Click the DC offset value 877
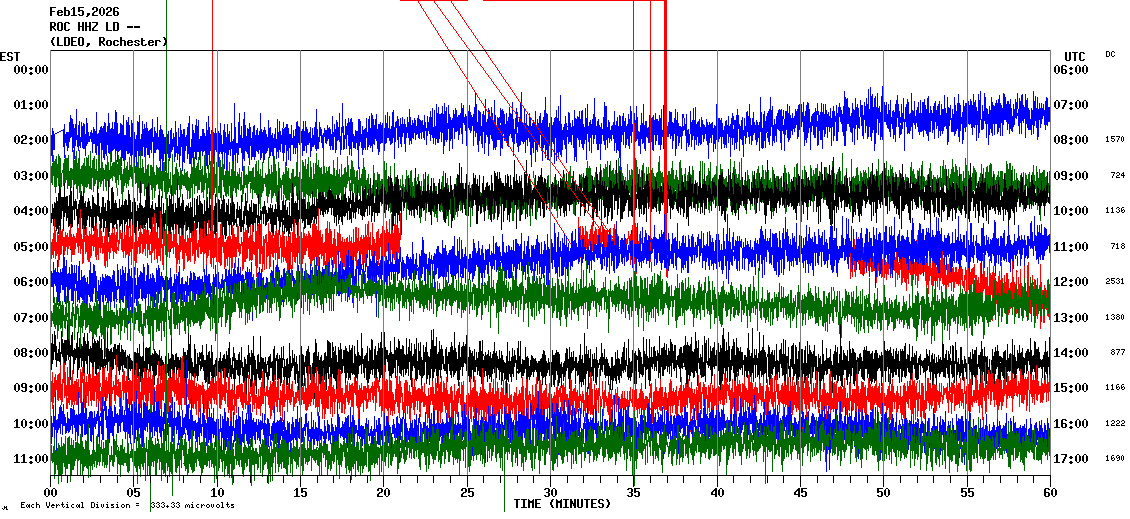 coord(1118,353)
